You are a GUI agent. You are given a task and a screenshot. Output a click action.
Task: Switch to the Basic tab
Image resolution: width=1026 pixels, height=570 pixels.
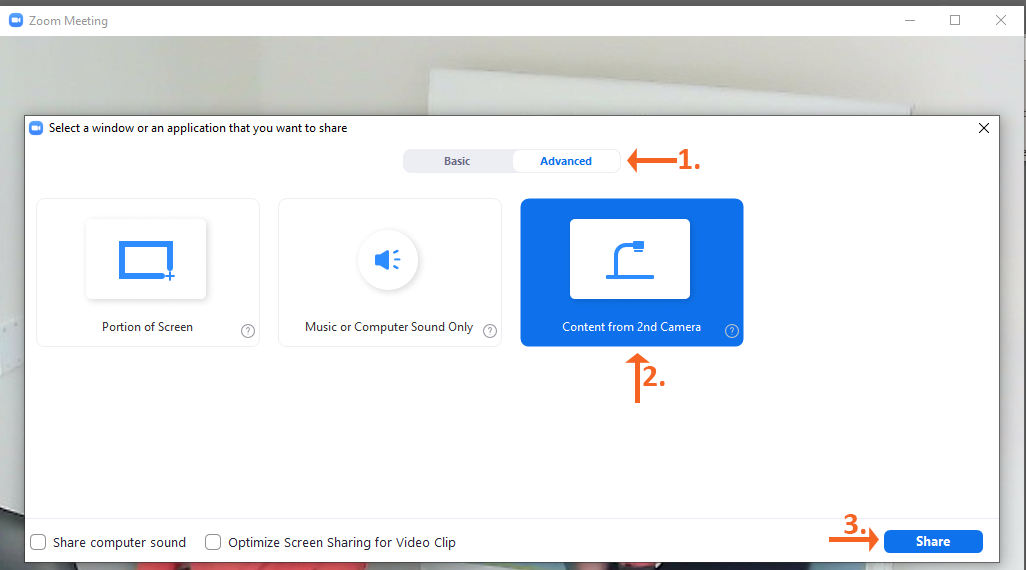457,161
